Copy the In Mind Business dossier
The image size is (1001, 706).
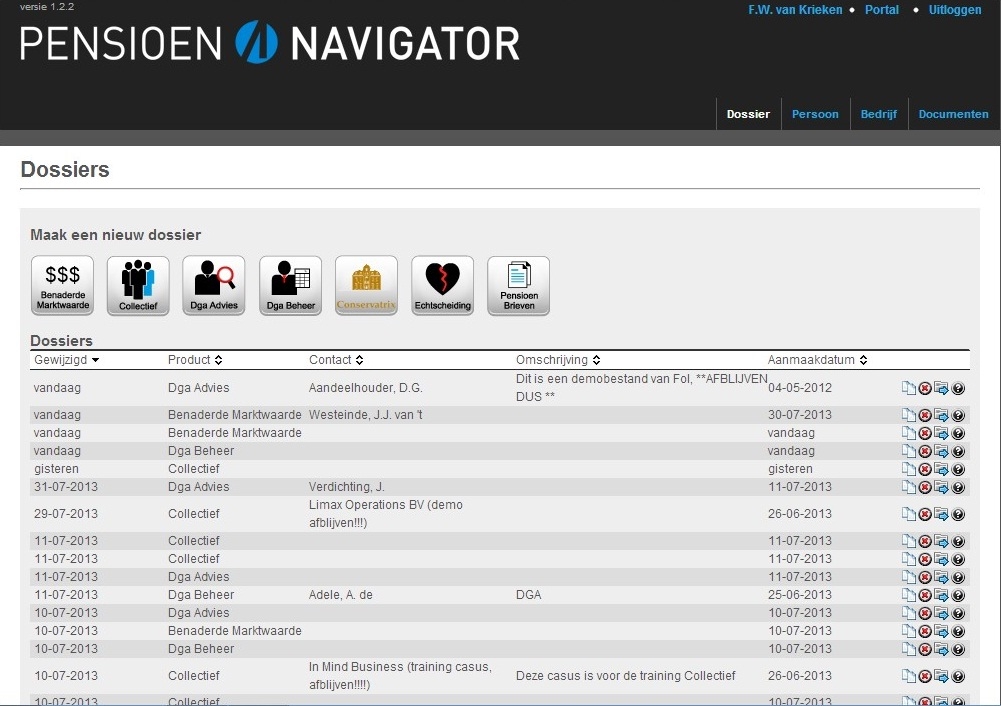point(908,676)
